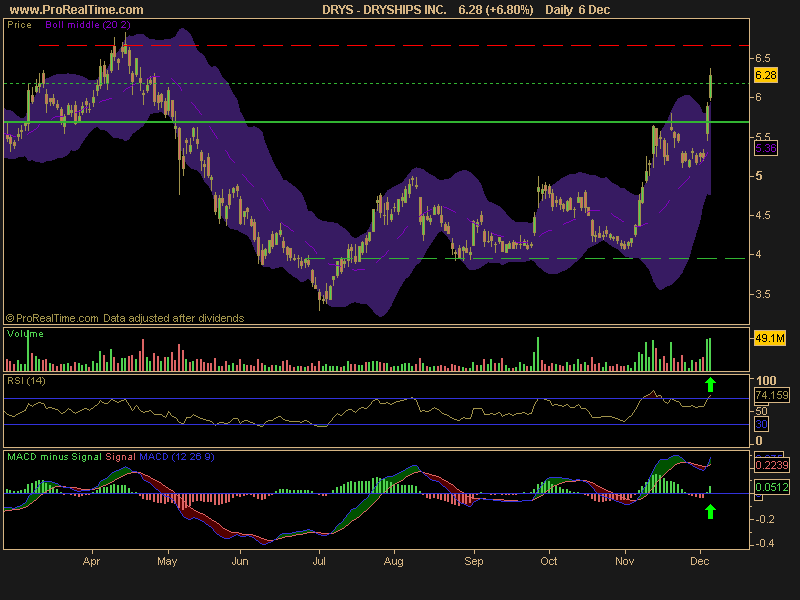Click the latest green candlestick at 6.28
800x600 pixels.
tap(711, 86)
